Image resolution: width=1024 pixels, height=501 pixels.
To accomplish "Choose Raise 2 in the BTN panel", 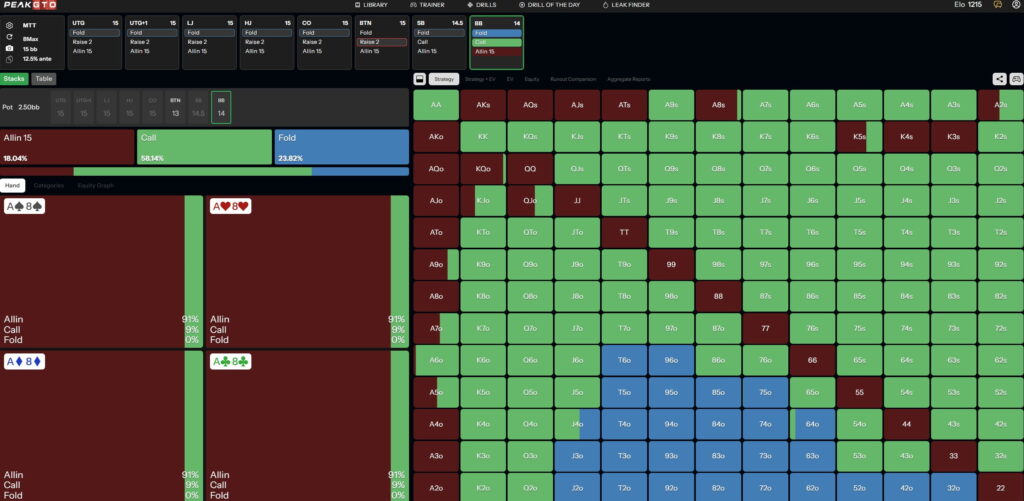I will (380, 42).
